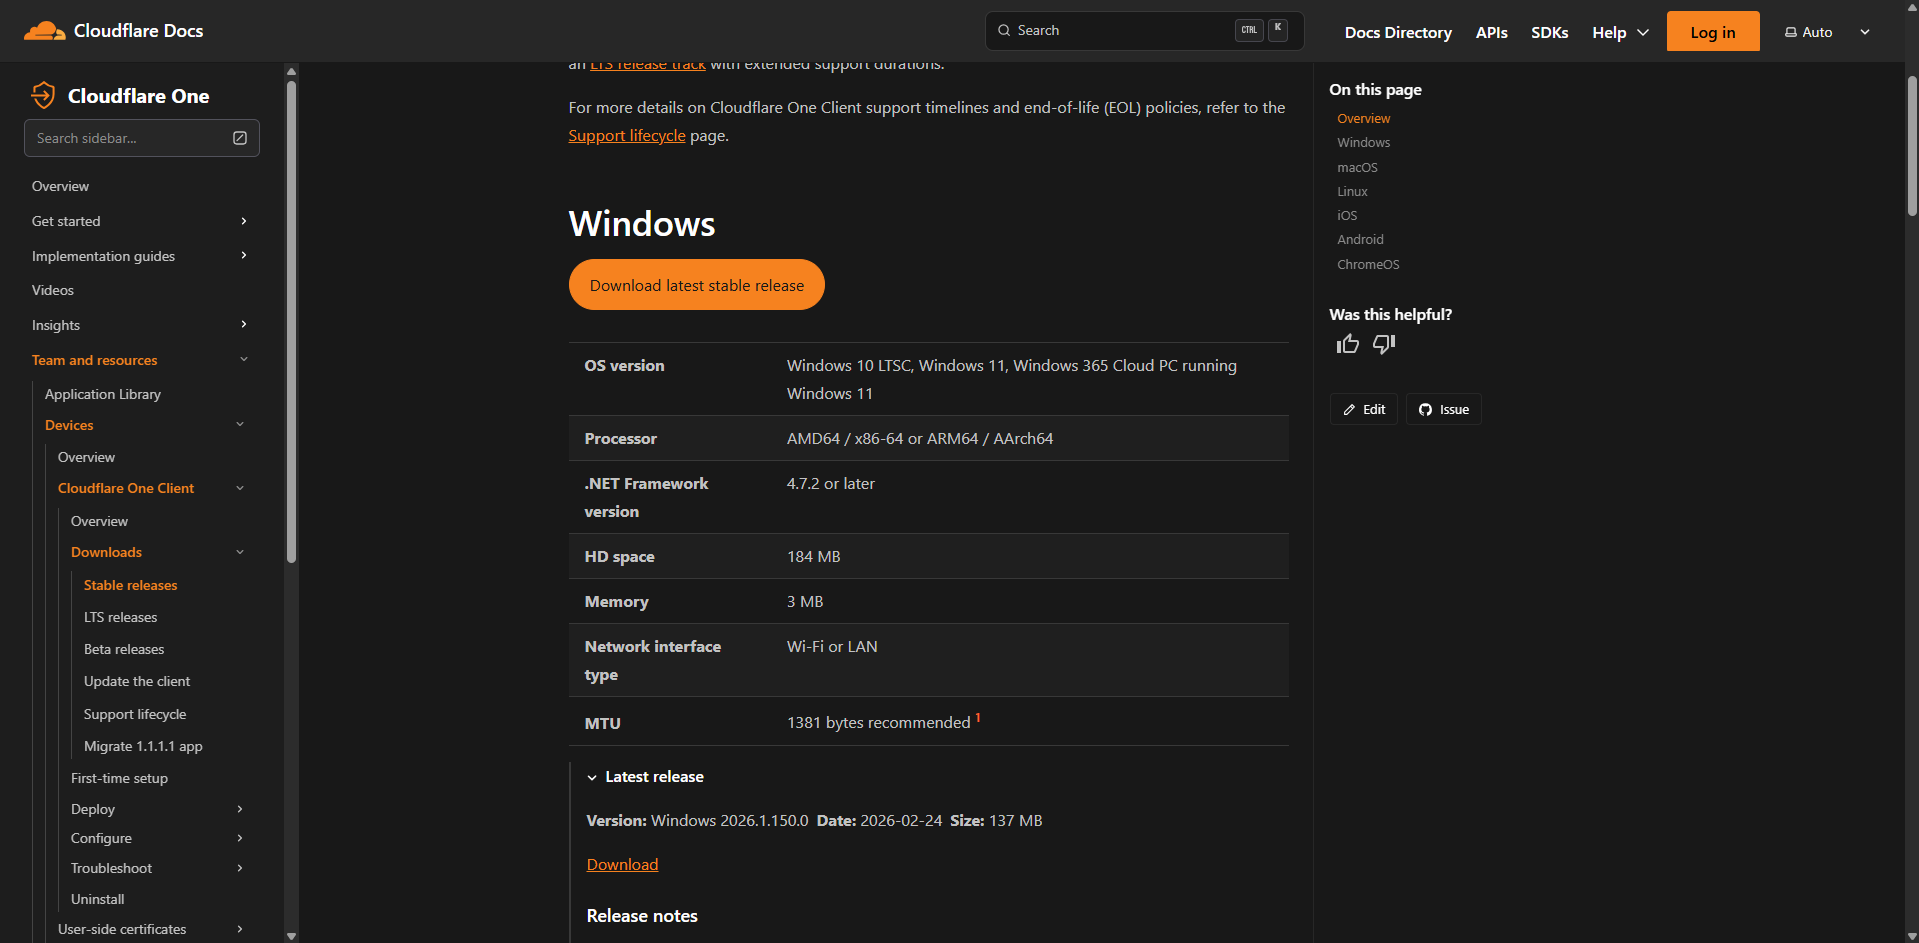Jump to Overview in On this page
1919x943 pixels.
(1363, 118)
